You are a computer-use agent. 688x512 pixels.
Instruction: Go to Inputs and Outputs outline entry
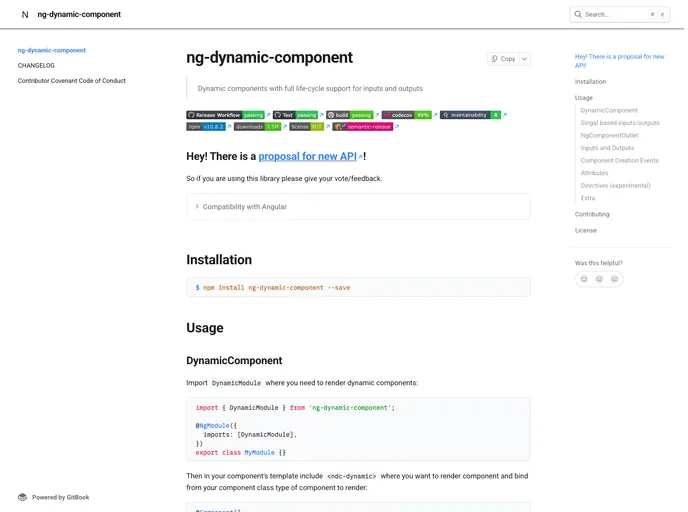(x=607, y=148)
